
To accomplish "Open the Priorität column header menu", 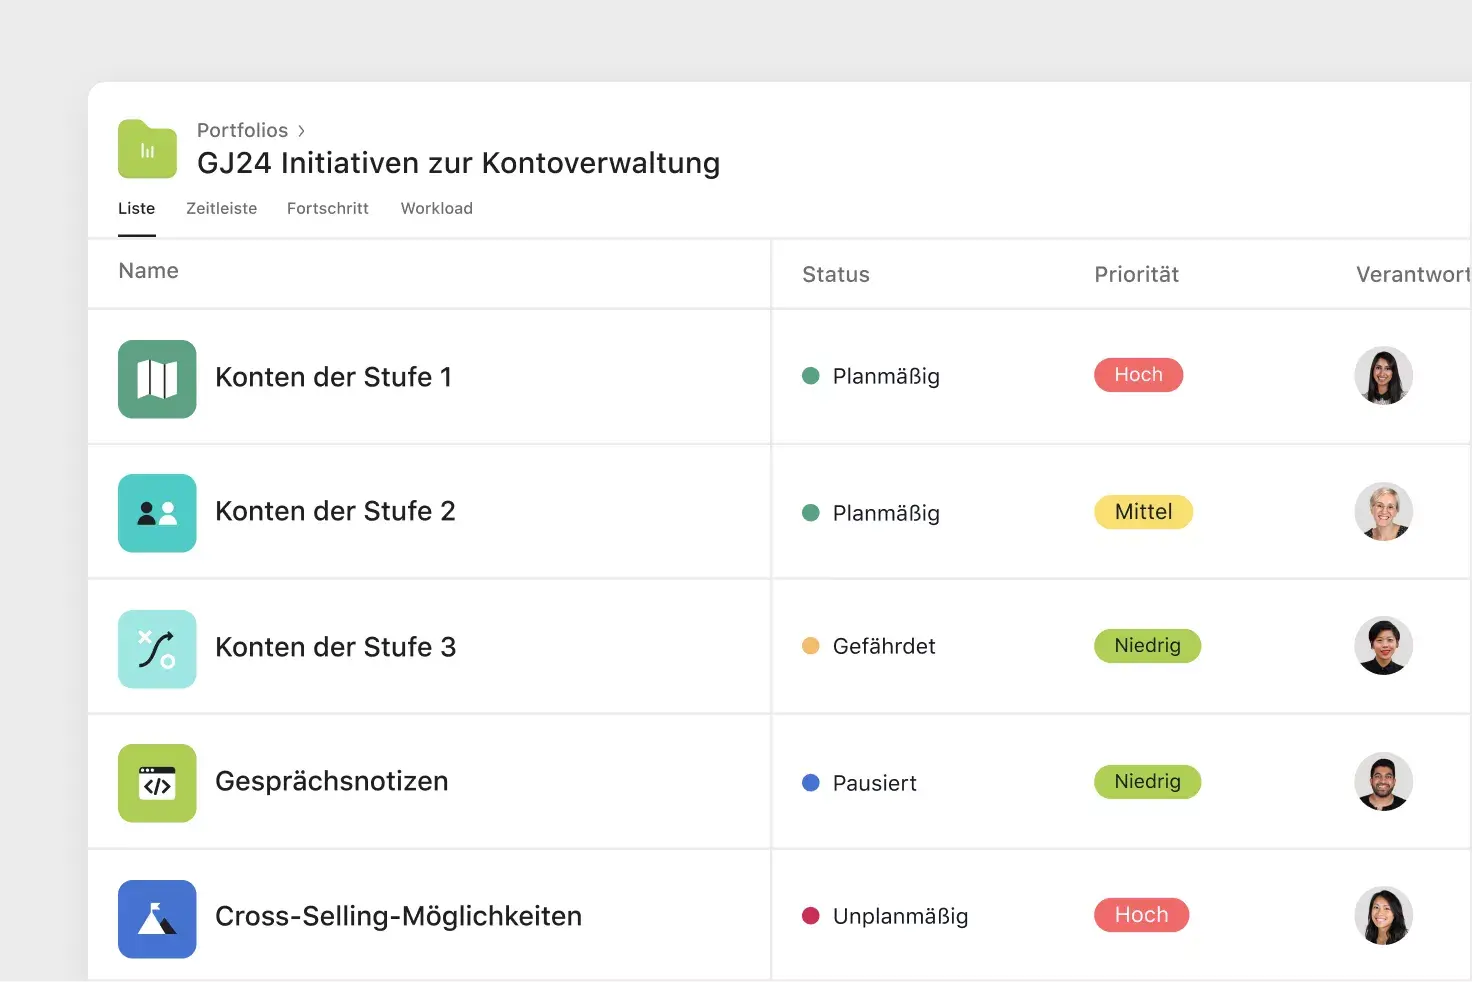I will point(1136,274).
